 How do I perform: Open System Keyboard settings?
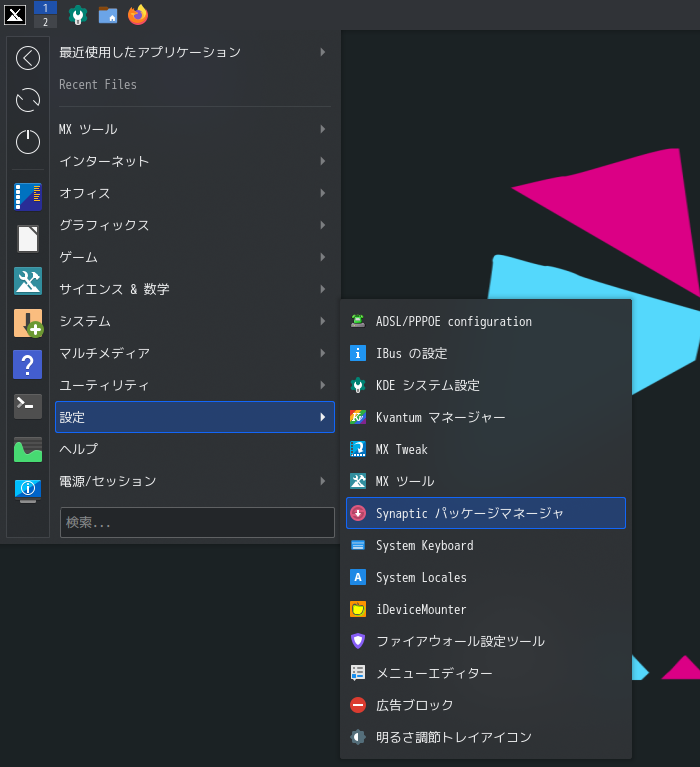click(486, 545)
